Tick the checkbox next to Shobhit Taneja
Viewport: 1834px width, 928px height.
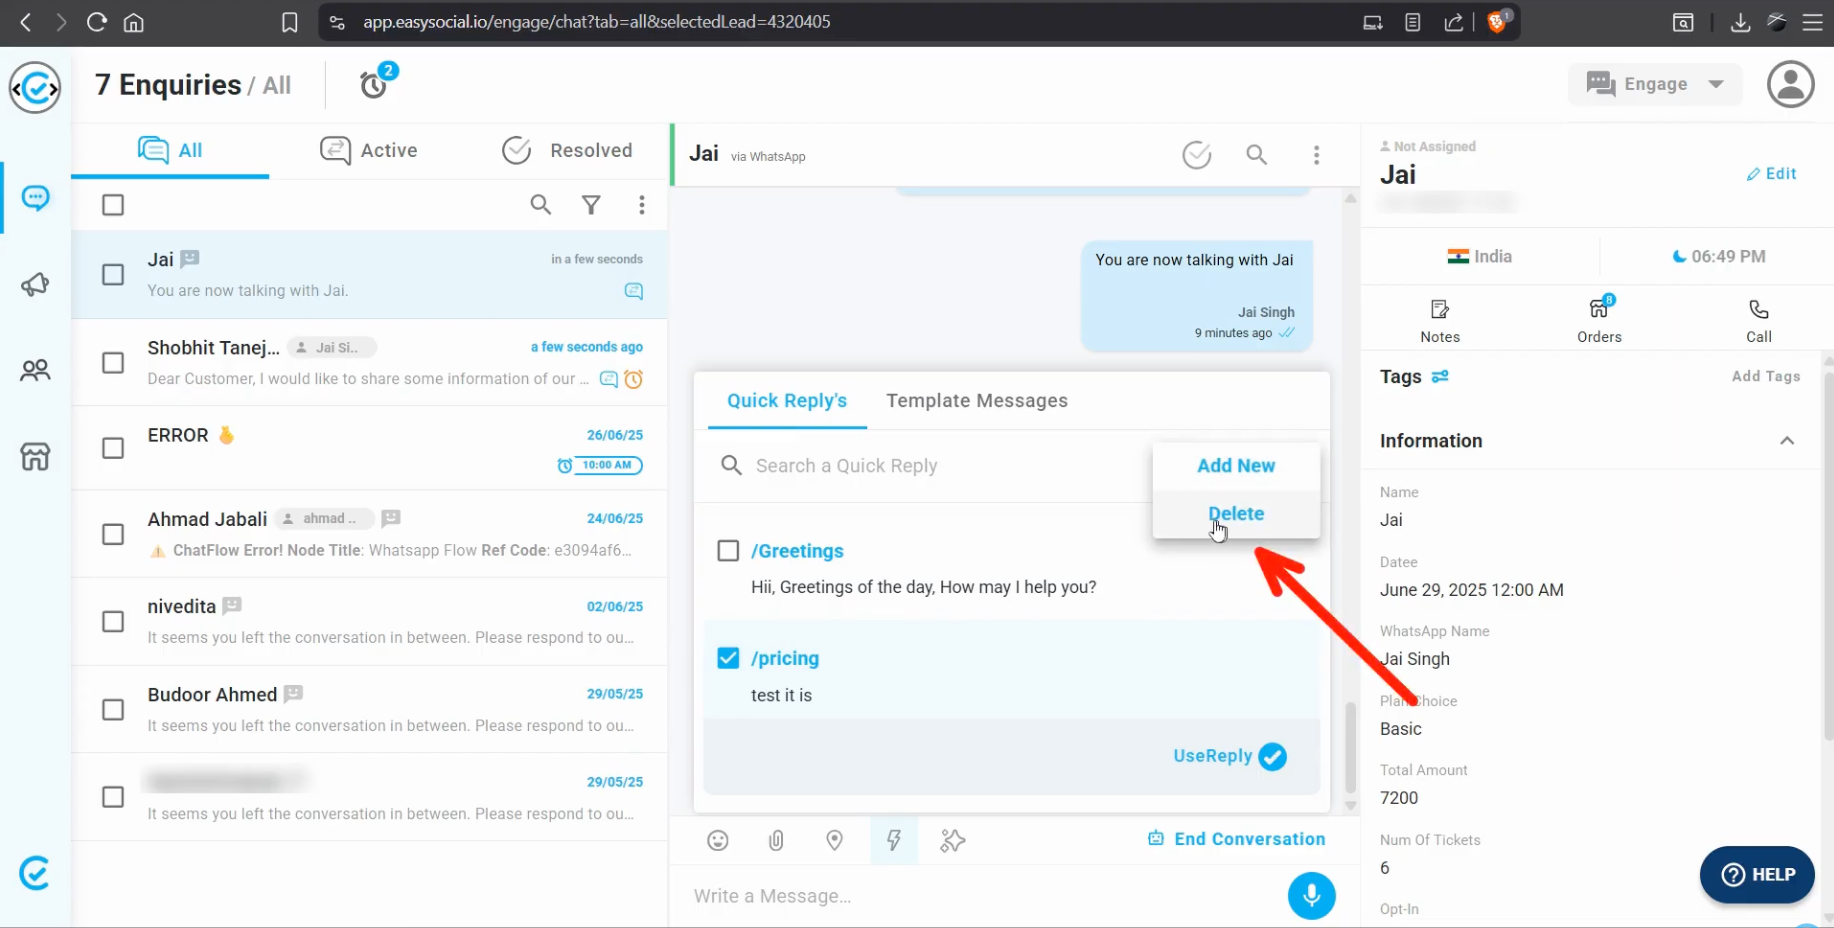point(113,363)
